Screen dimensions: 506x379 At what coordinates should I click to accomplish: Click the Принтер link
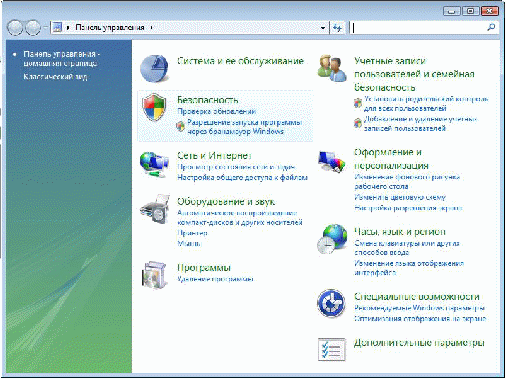pyautogui.click(x=192, y=233)
